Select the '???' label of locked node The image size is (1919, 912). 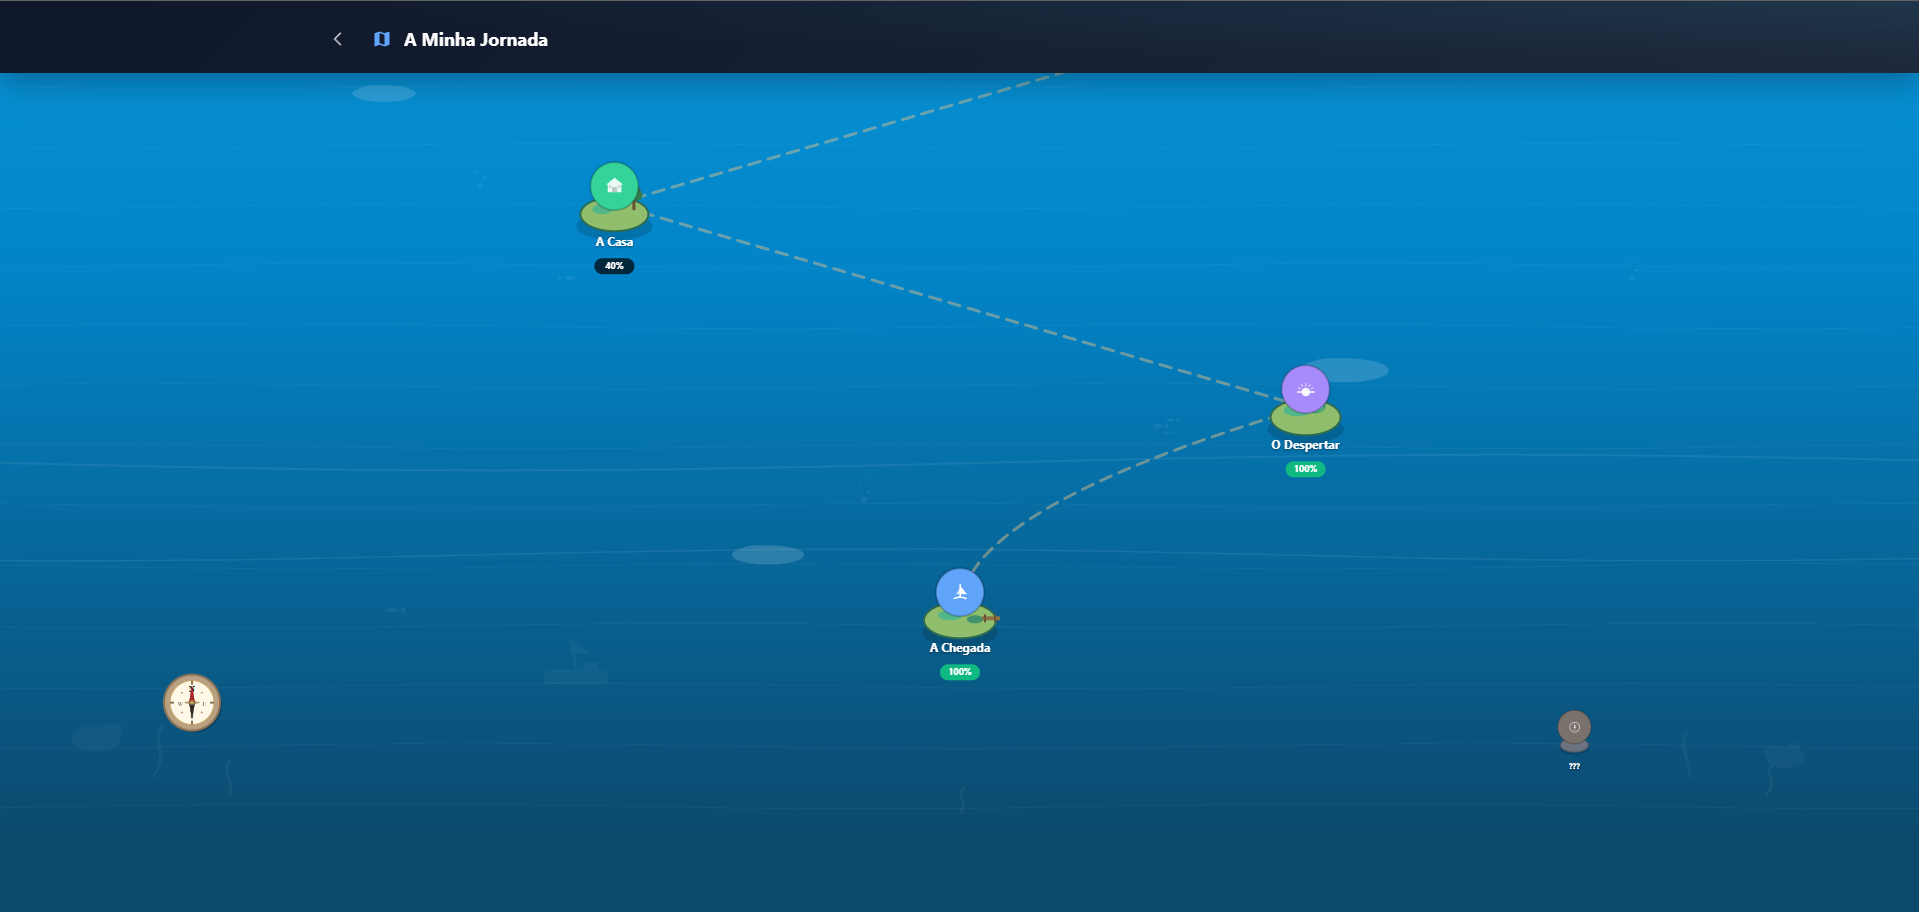point(1574,766)
